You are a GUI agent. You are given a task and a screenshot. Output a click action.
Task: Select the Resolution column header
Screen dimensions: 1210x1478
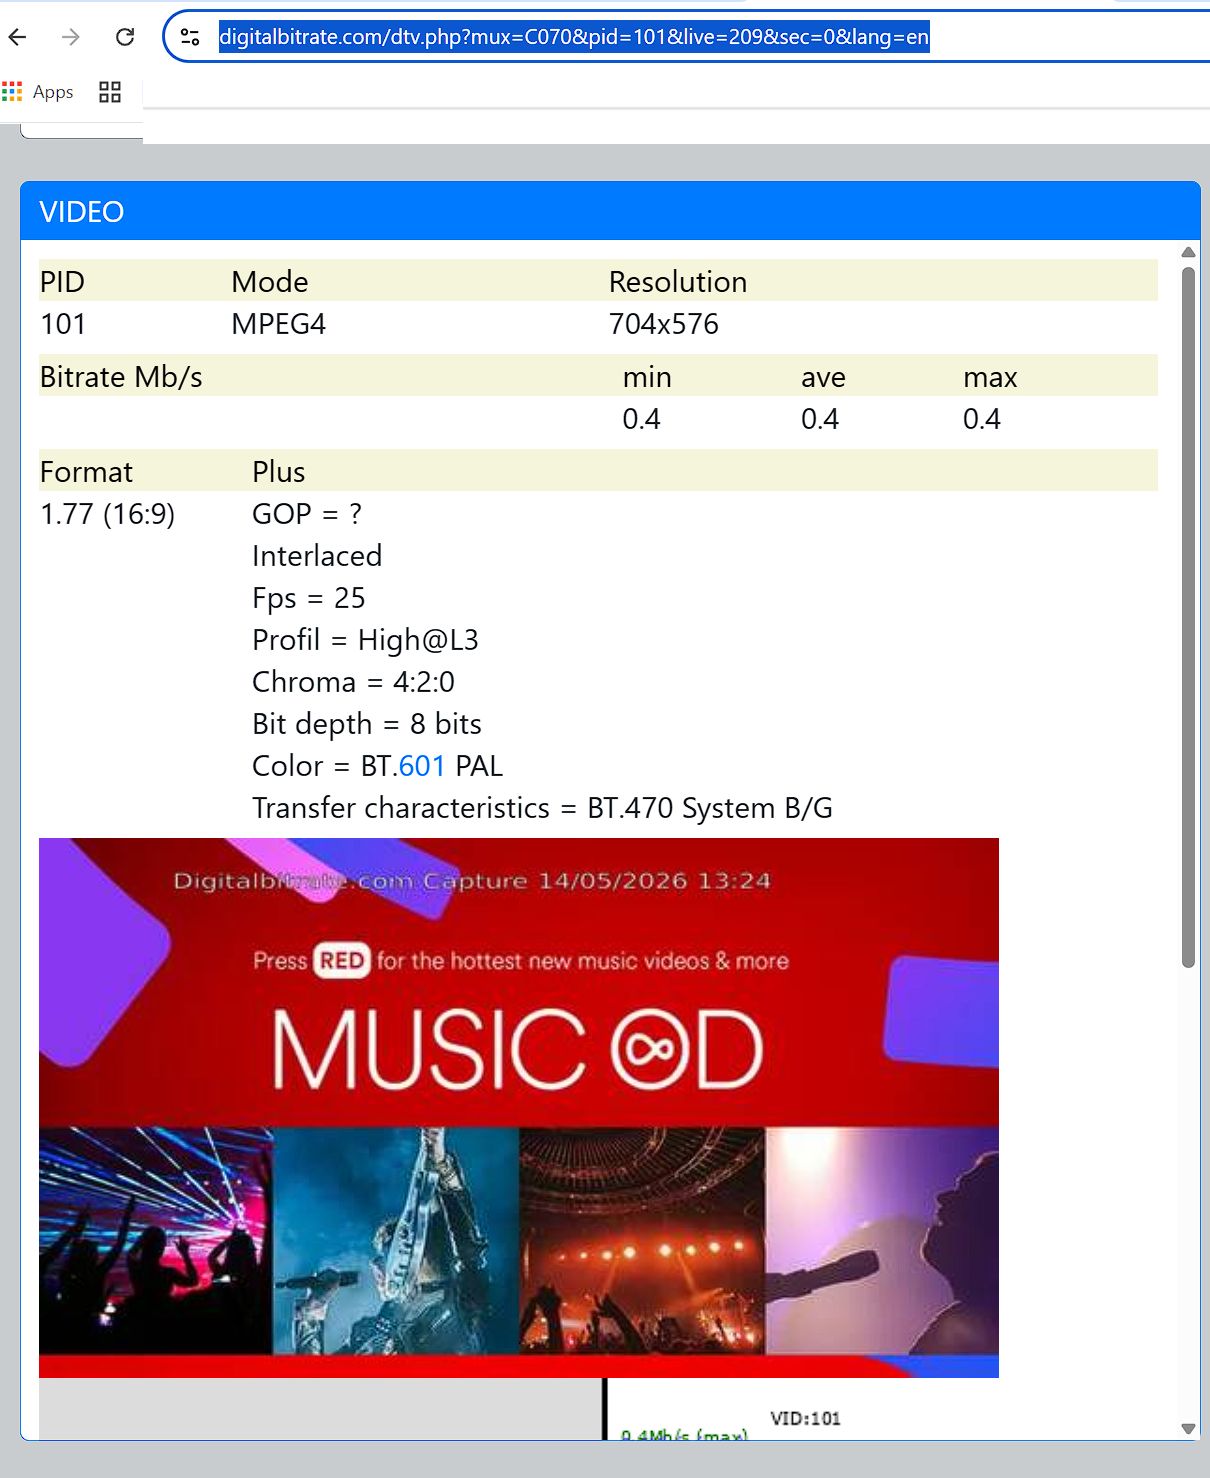(x=678, y=282)
